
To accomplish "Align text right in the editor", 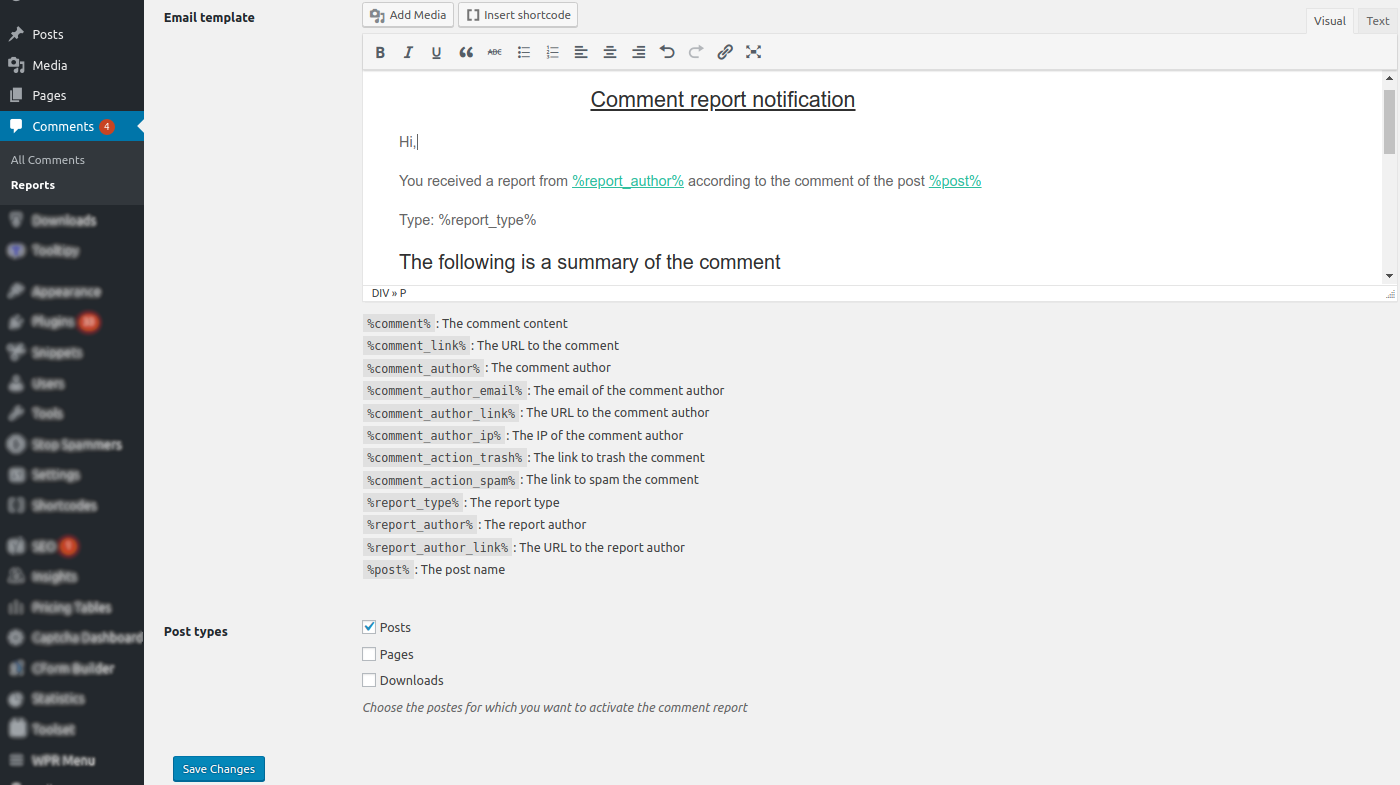I will pos(638,53).
